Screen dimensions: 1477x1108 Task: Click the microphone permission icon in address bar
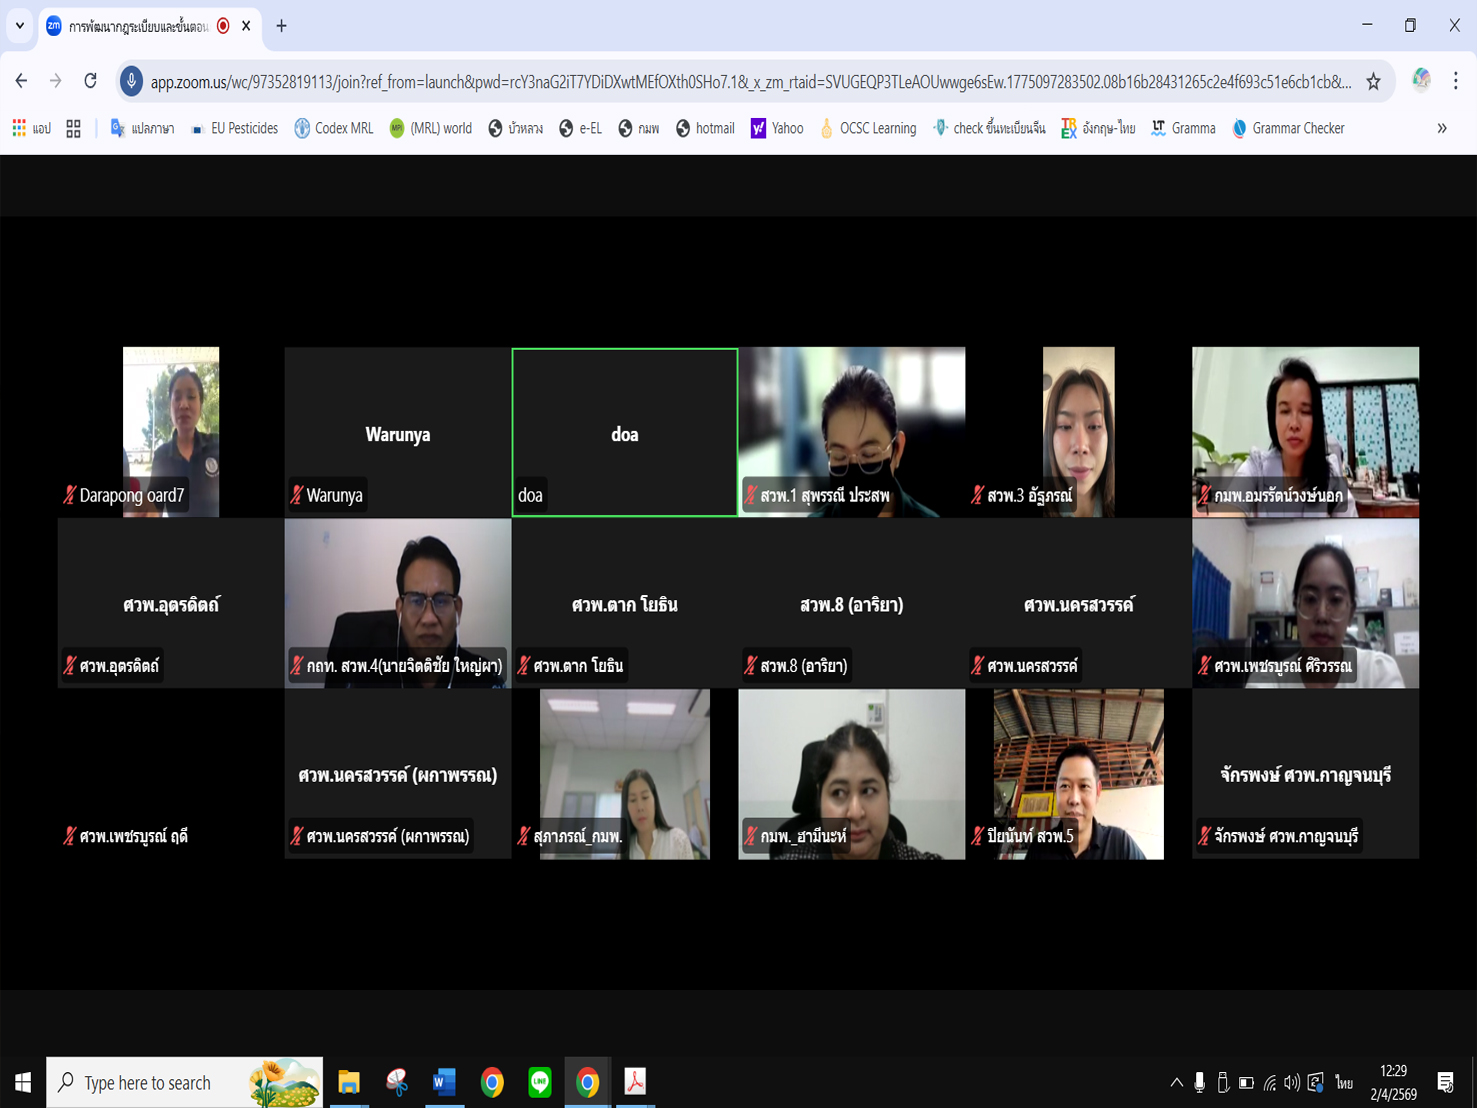(x=131, y=81)
